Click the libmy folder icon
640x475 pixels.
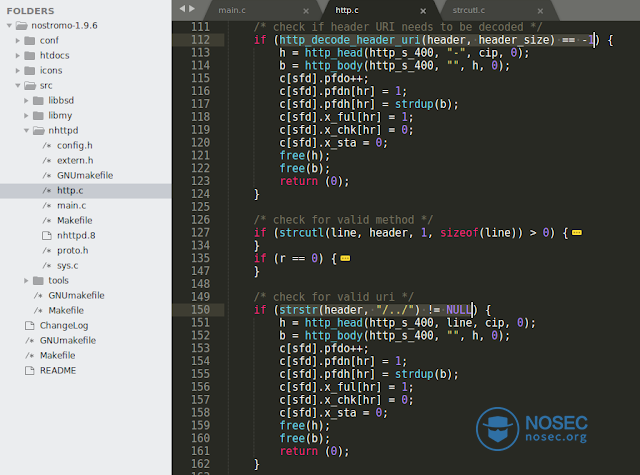pyautogui.click(x=38, y=115)
